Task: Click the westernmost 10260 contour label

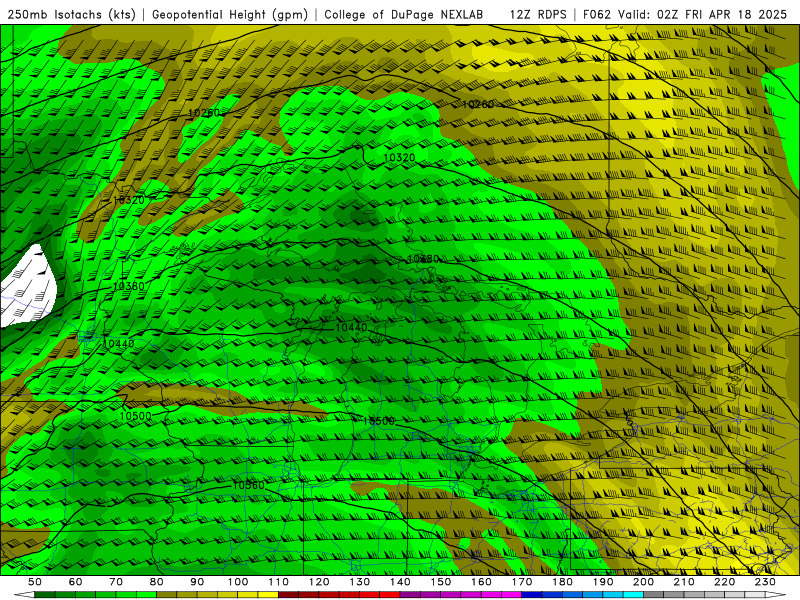Action: point(204,113)
